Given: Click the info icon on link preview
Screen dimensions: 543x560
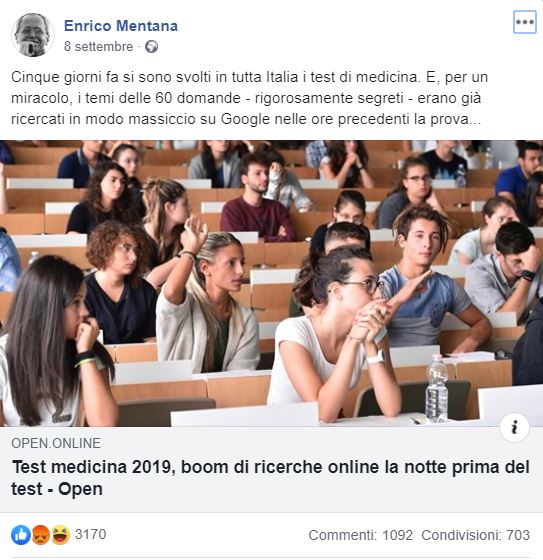Looking at the screenshot, I should pyautogui.click(x=514, y=428).
